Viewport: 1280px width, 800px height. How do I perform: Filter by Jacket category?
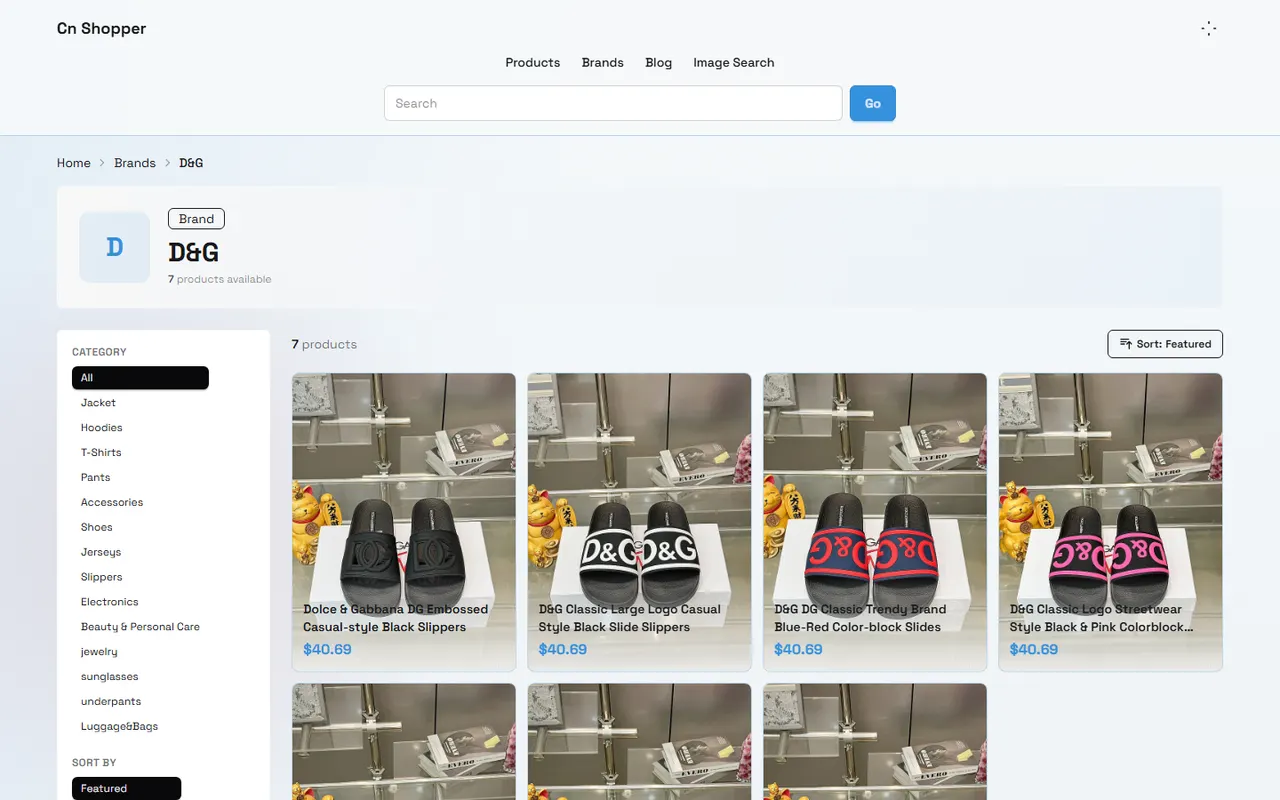[98, 403]
